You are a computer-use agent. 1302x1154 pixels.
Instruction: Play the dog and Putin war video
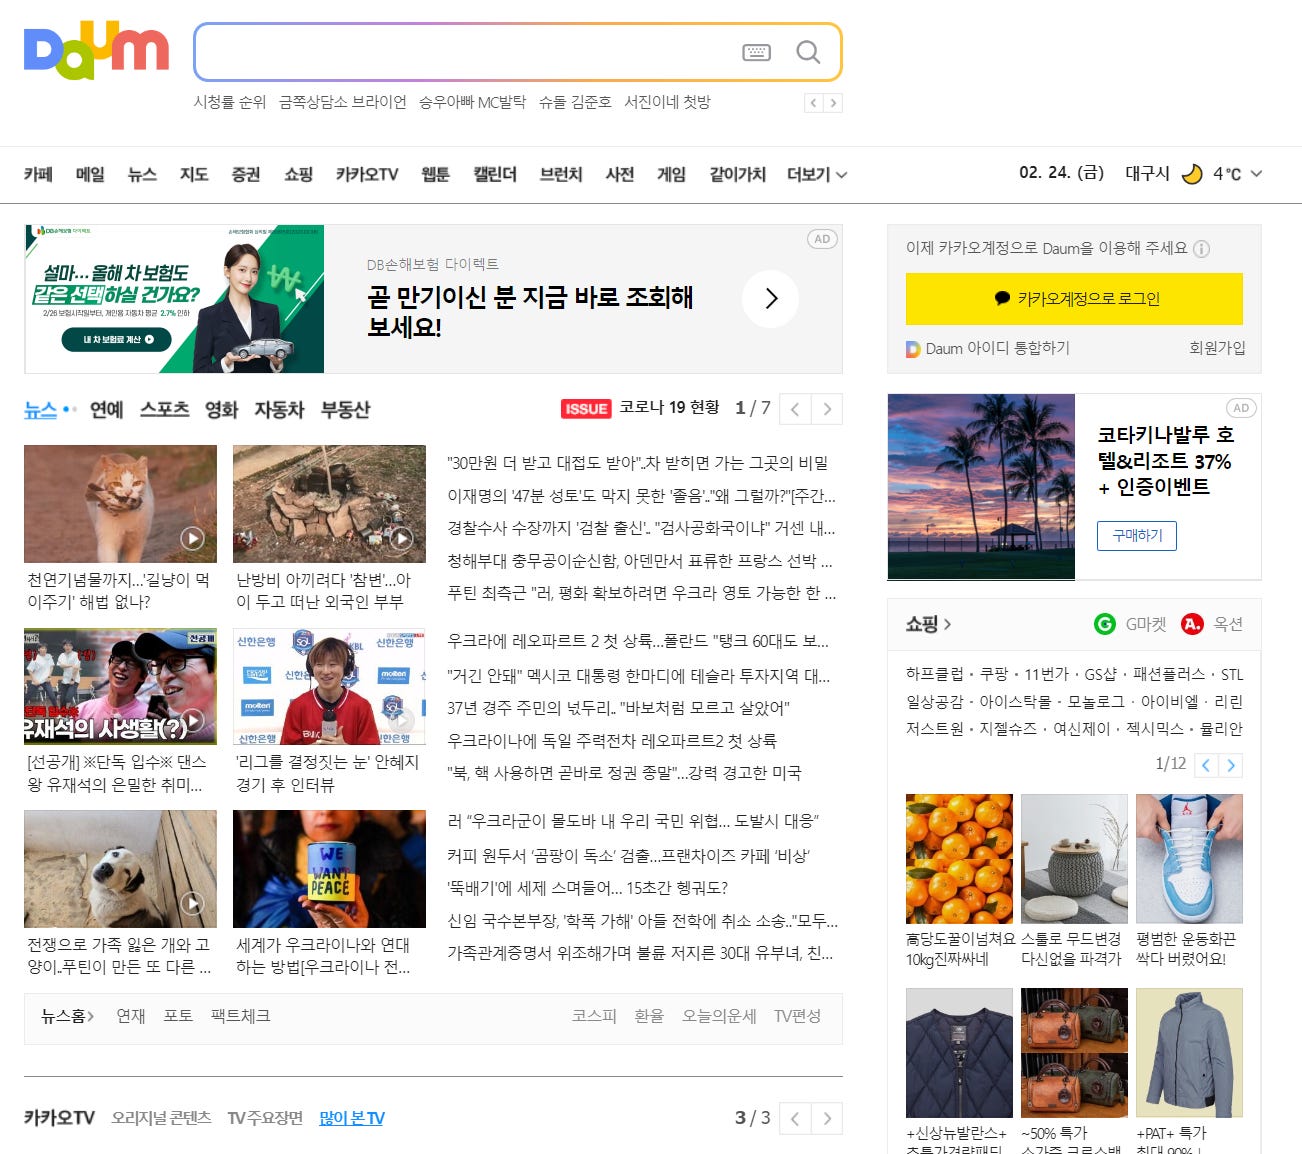[192, 904]
